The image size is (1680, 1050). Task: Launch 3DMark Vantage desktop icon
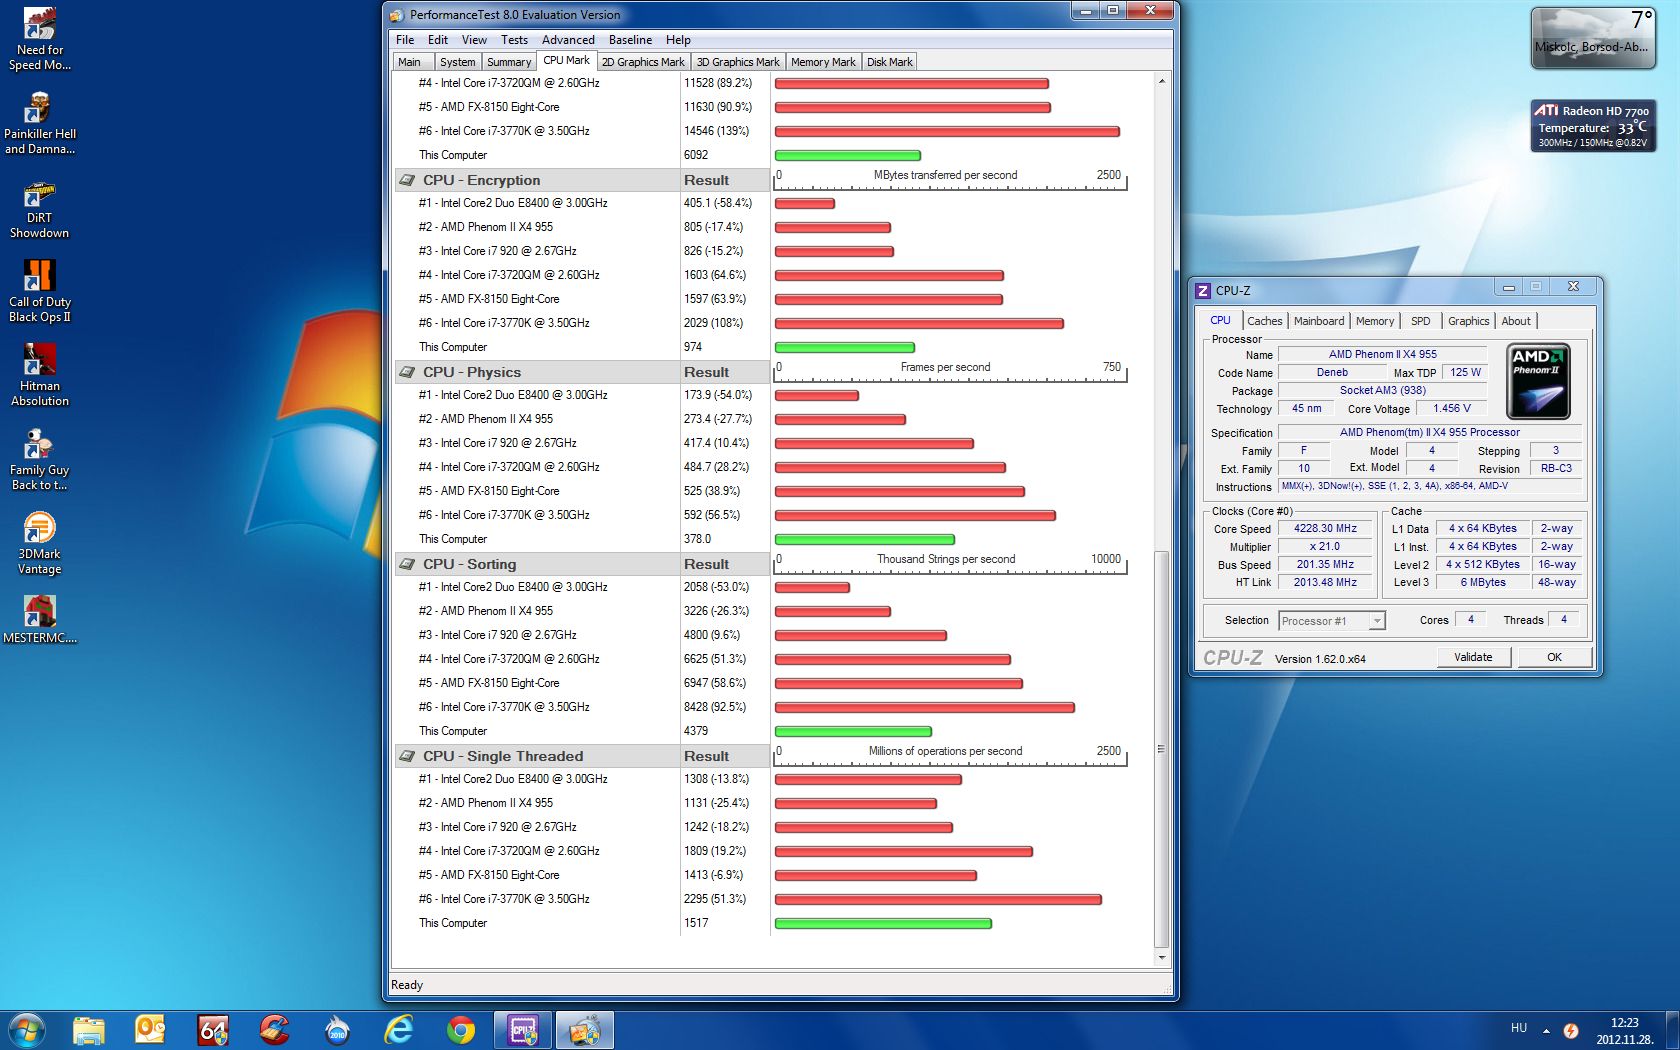point(39,544)
